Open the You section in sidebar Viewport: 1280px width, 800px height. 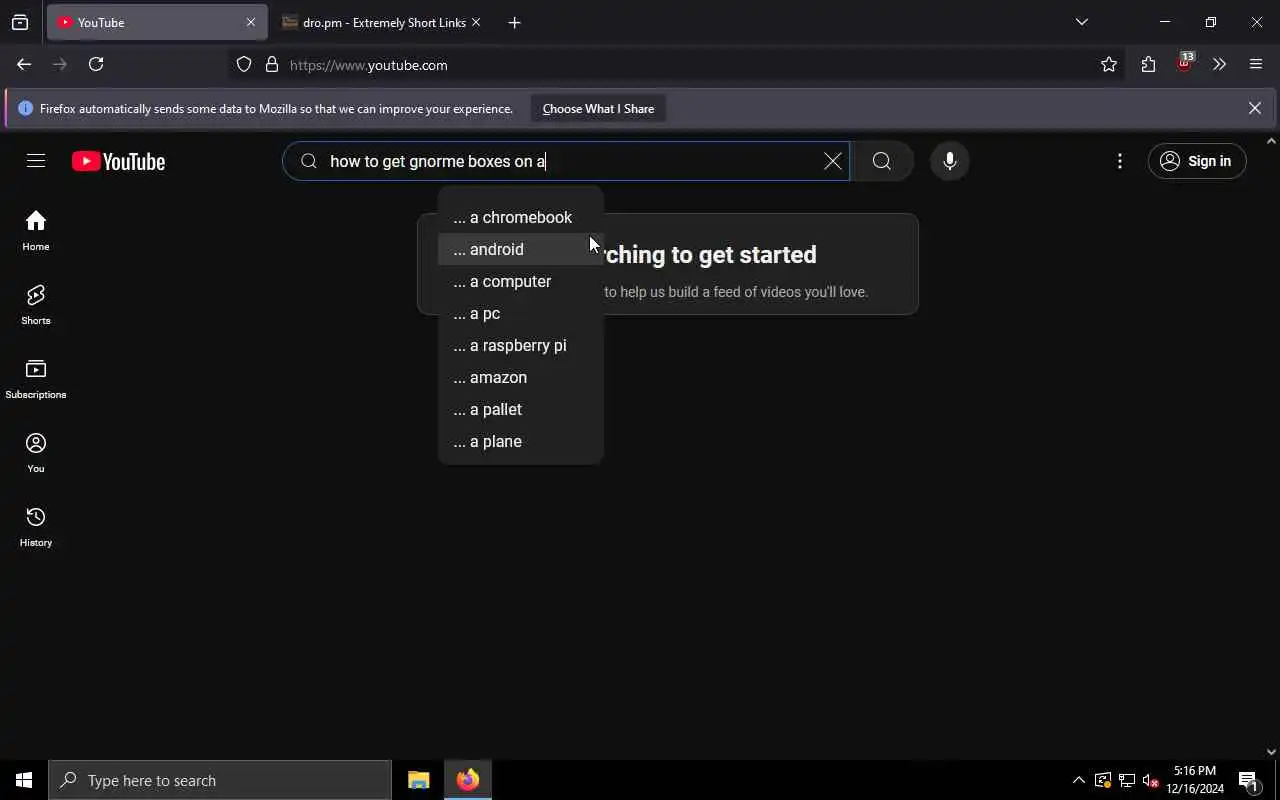coord(36,453)
